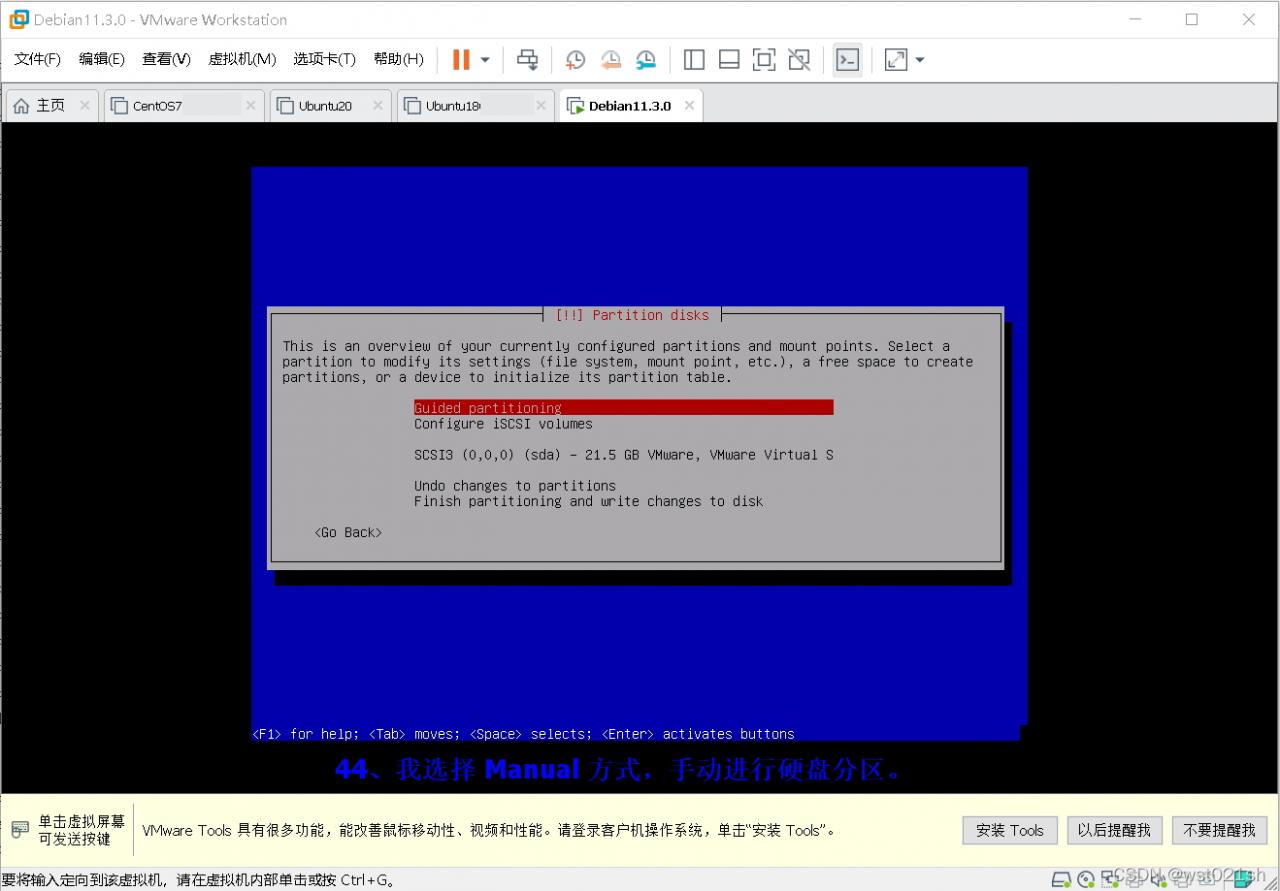Close the Debian11.3.0 tab

pyautogui.click(x=689, y=105)
